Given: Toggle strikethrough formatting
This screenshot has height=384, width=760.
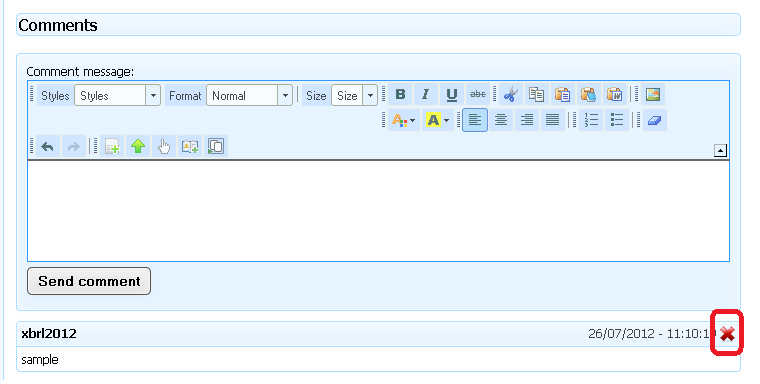Looking at the screenshot, I should (478, 94).
